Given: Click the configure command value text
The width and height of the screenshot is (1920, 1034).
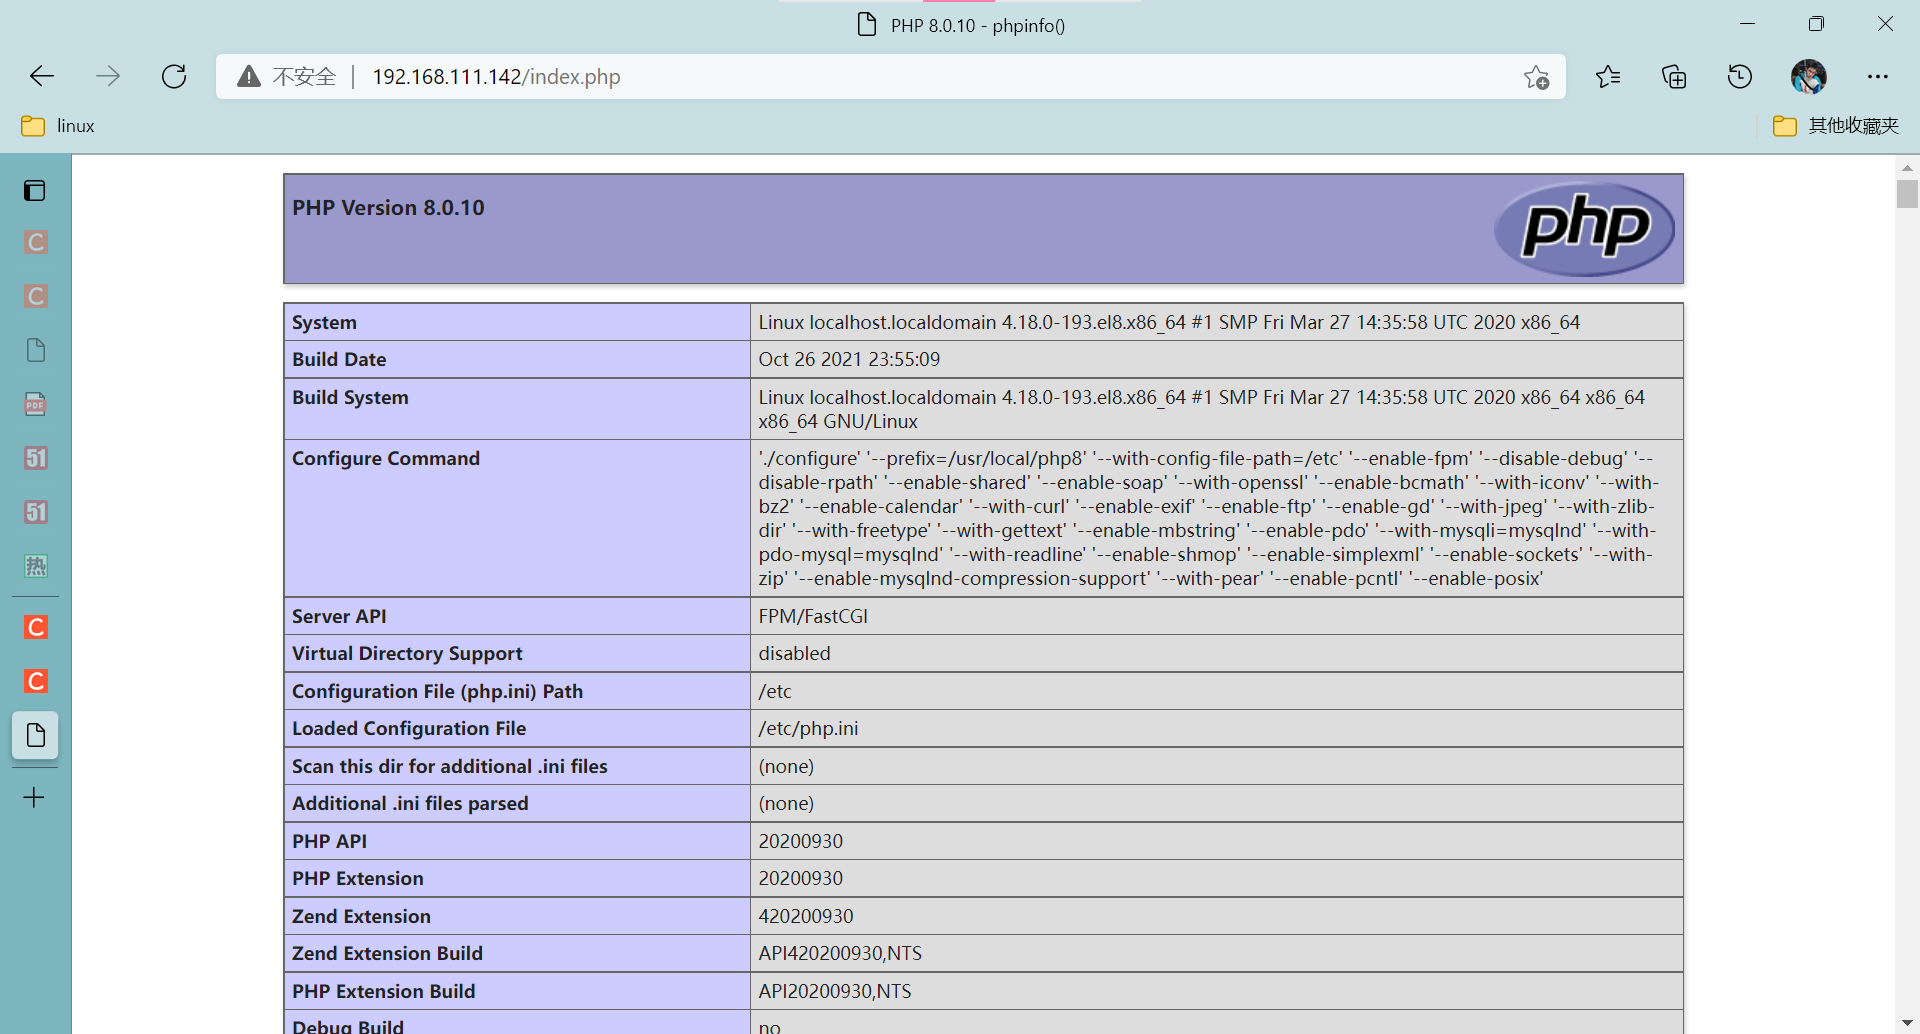Looking at the screenshot, I should [x=1207, y=518].
